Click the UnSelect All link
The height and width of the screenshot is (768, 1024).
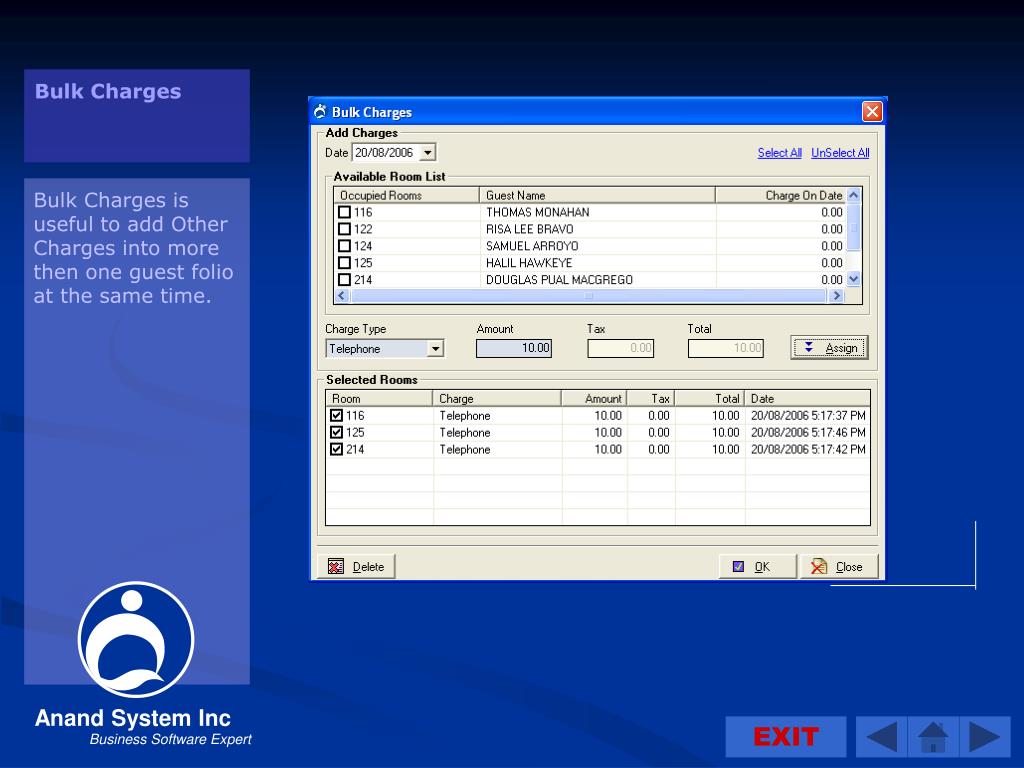[x=840, y=153]
